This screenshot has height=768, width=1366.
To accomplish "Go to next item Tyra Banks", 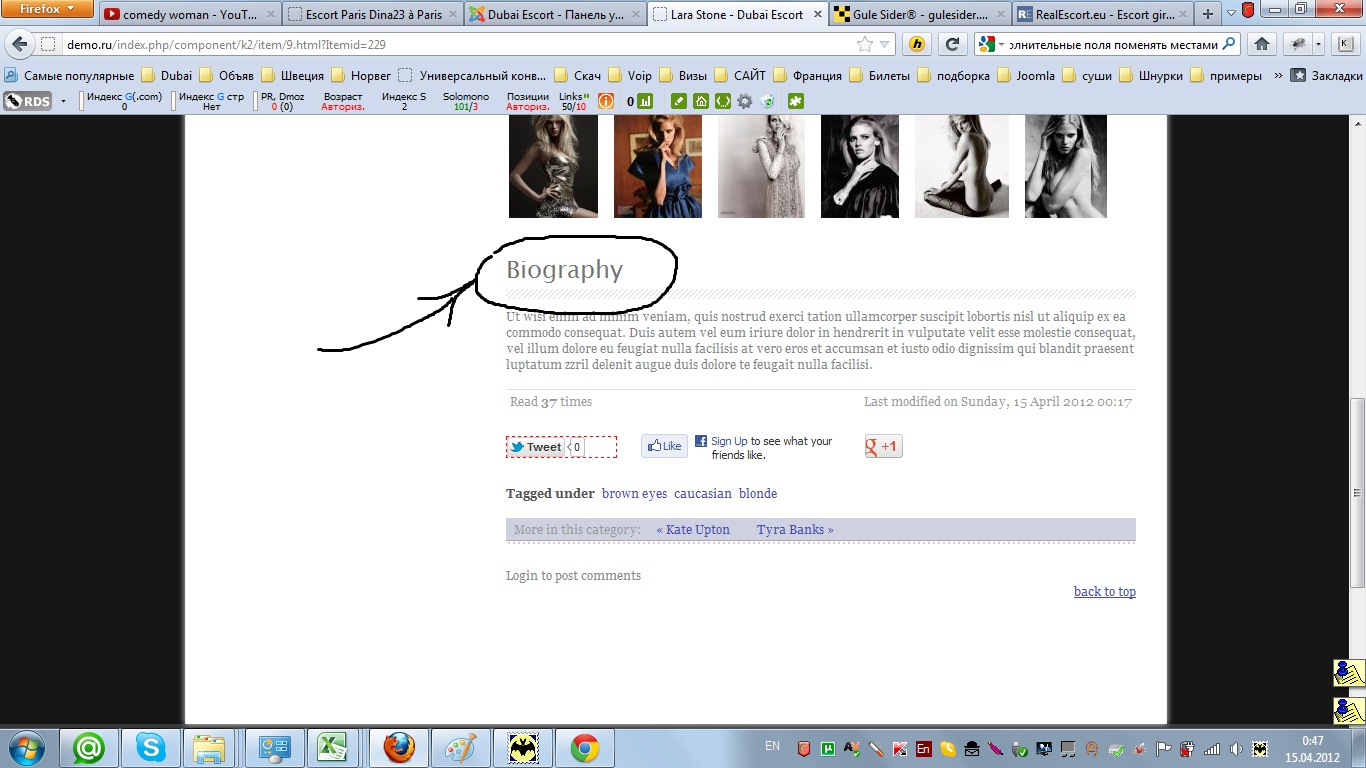I will coord(795,529).
